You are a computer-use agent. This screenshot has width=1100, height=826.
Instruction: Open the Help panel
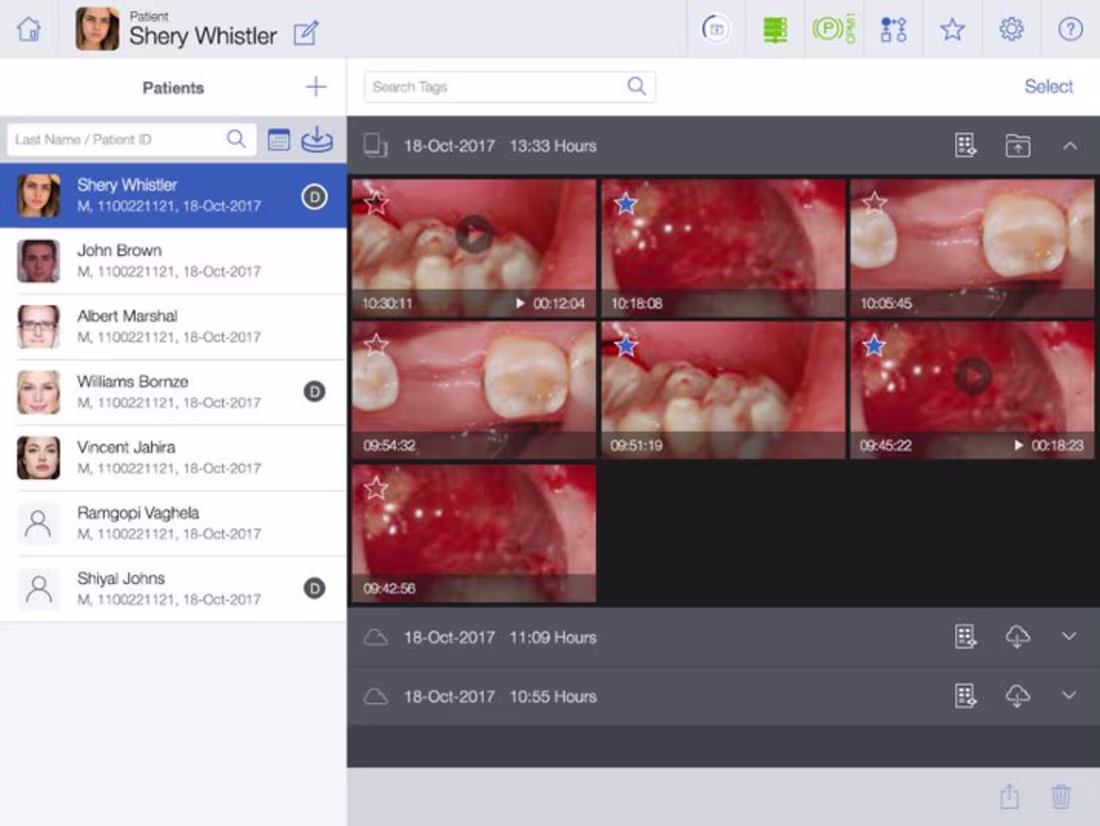pyautogui.click(x=1069, y=29)
